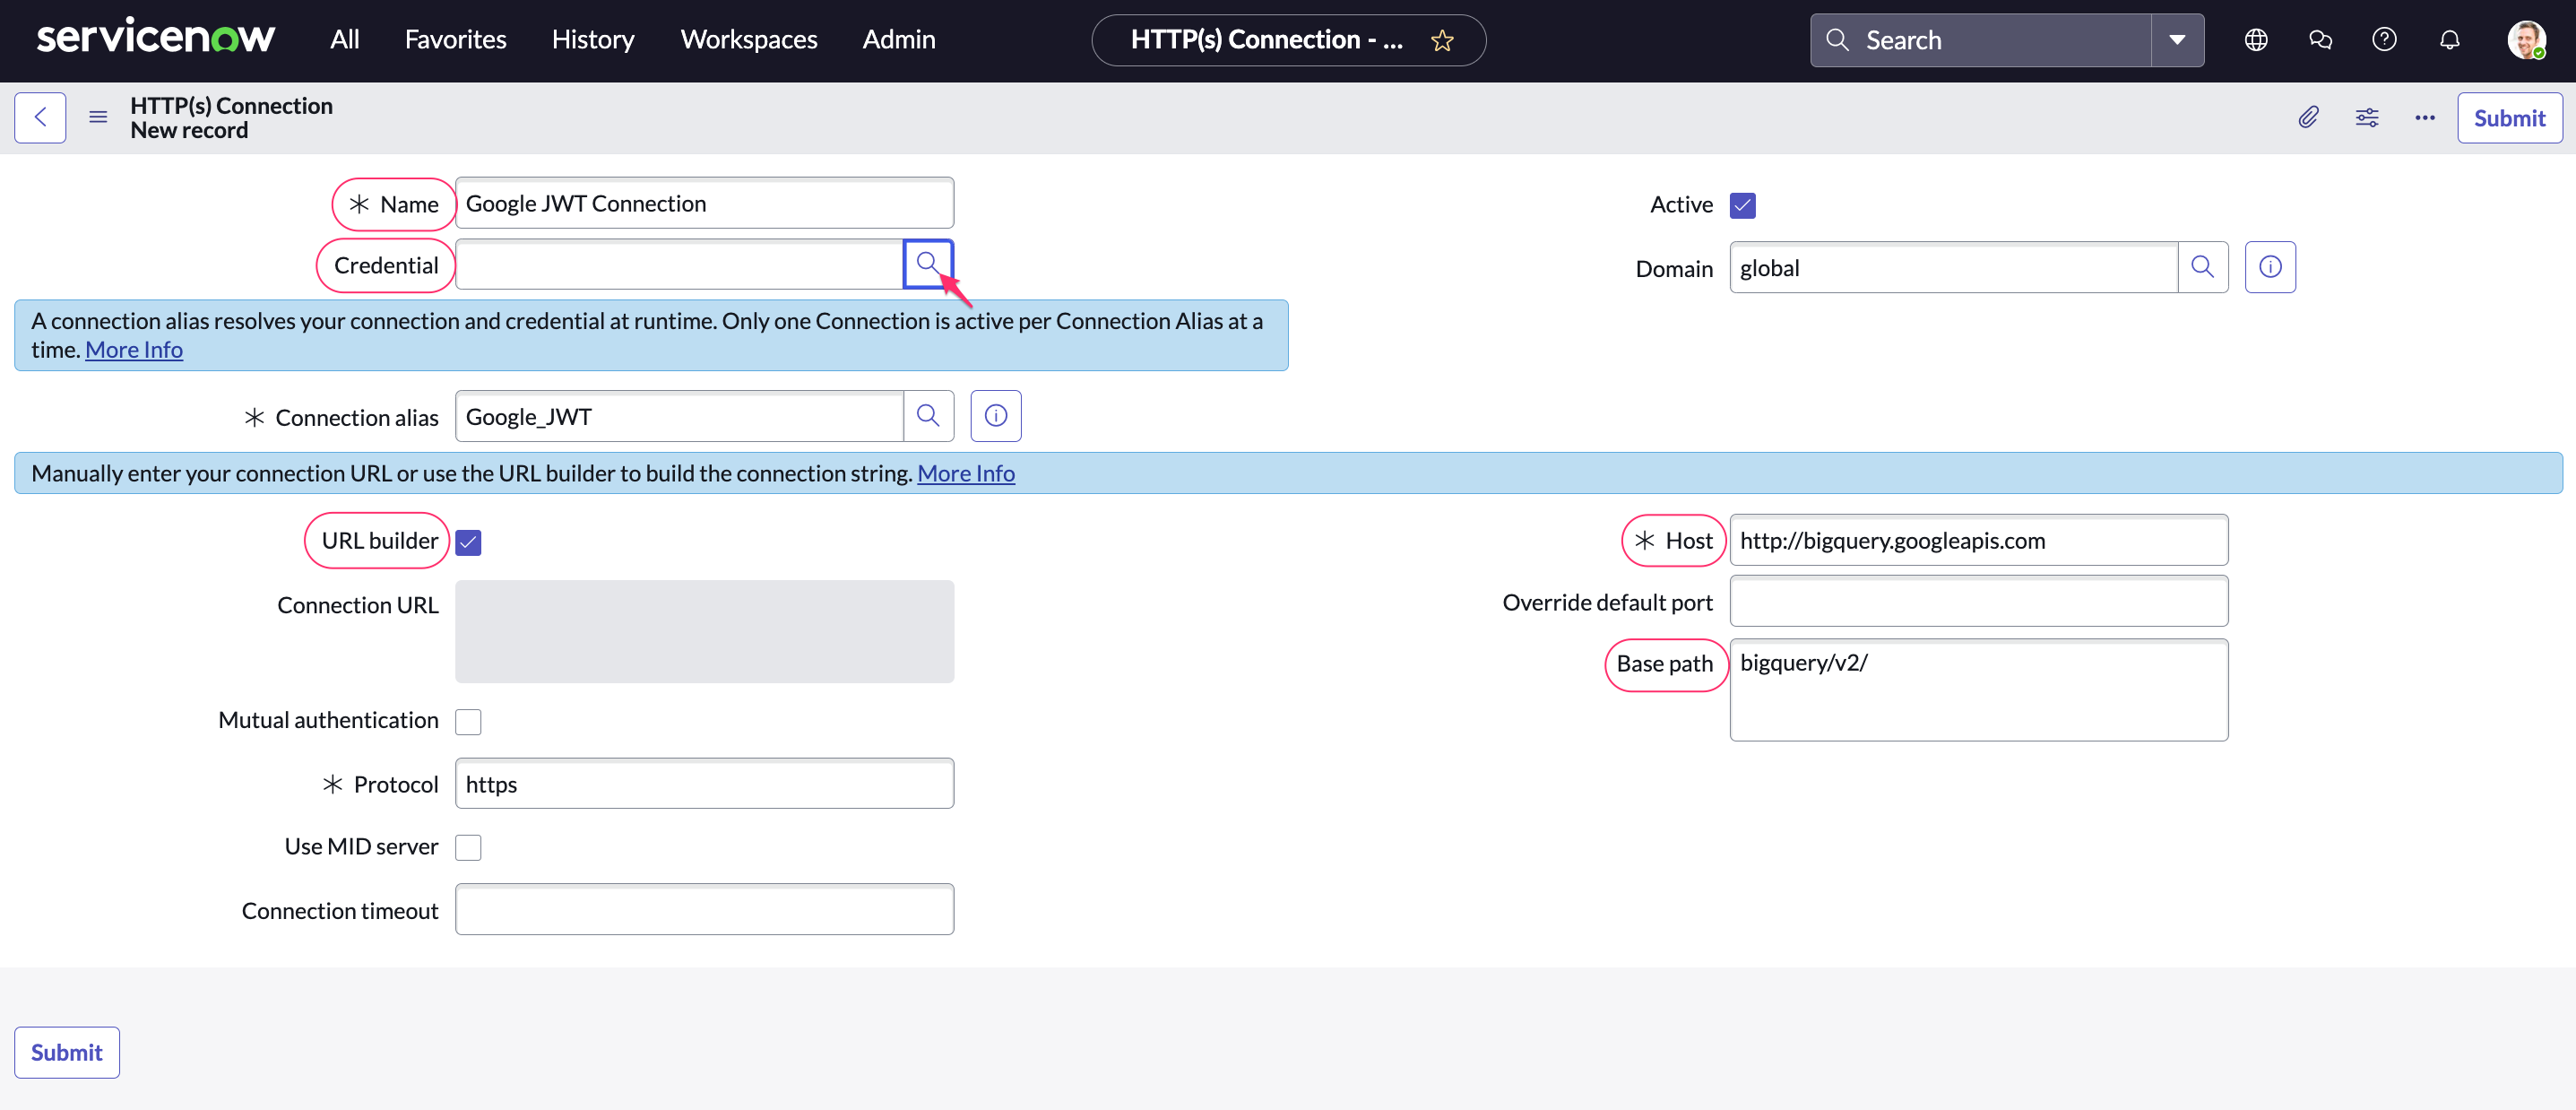Click the Override default port label
Viewport: 2576px width, 1110px height.
[1607, 602]
